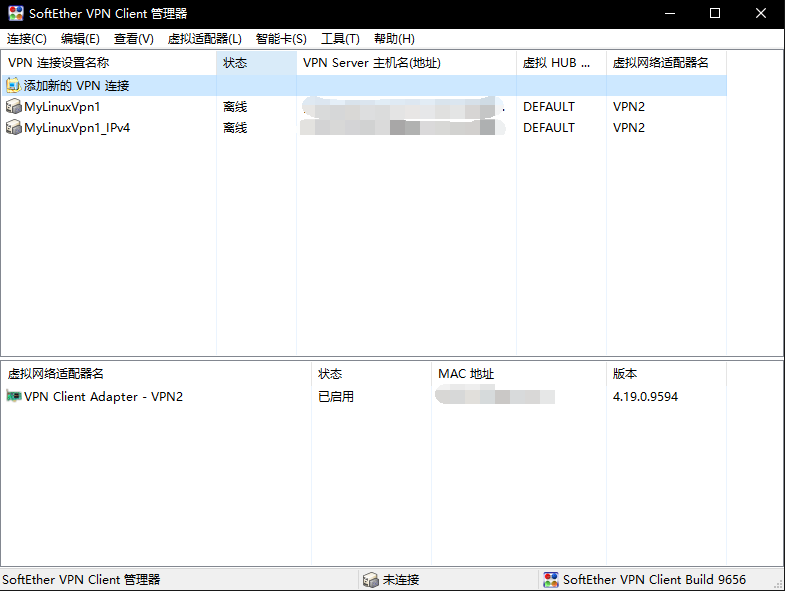The width and height of the screenshot is (785, 591).
Task: Select the 添加新的 VPN 连接 row text
Action: click(77, 86)
